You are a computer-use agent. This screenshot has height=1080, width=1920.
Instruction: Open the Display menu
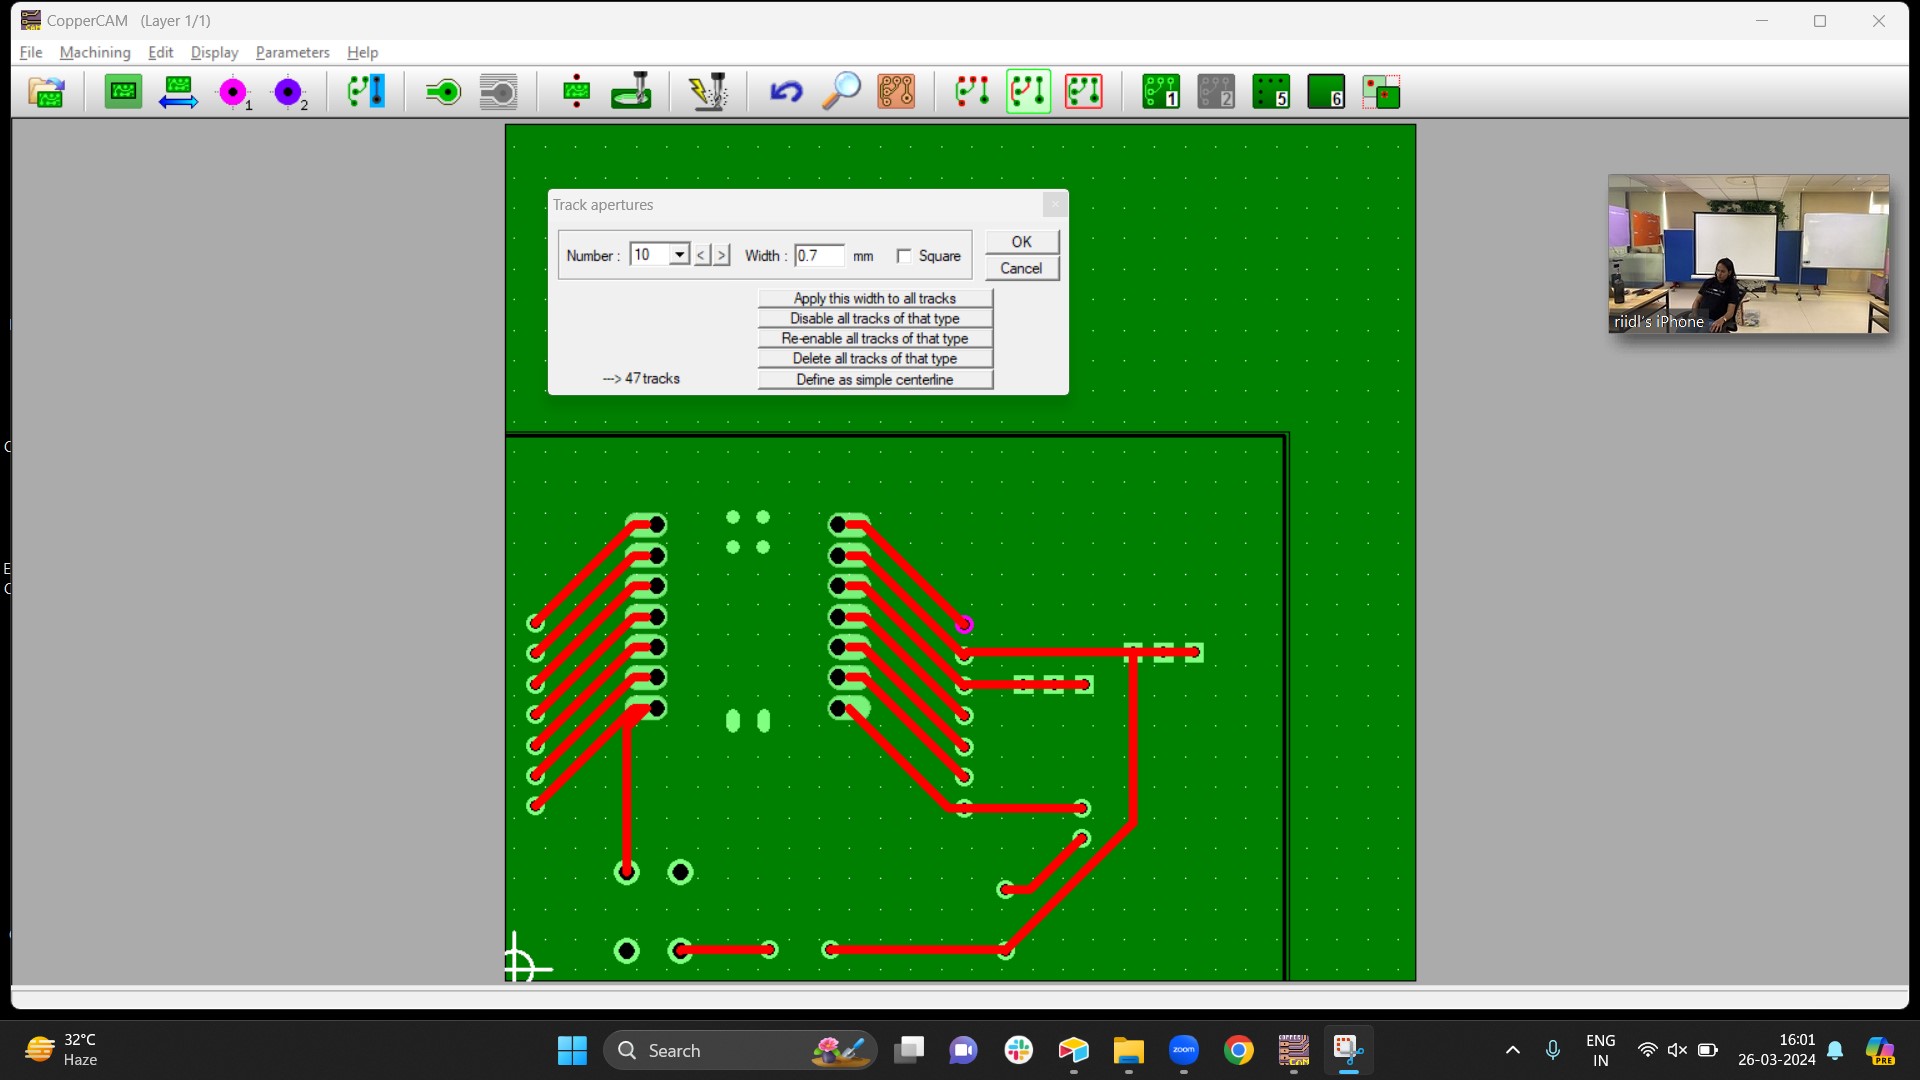(214, 52)
